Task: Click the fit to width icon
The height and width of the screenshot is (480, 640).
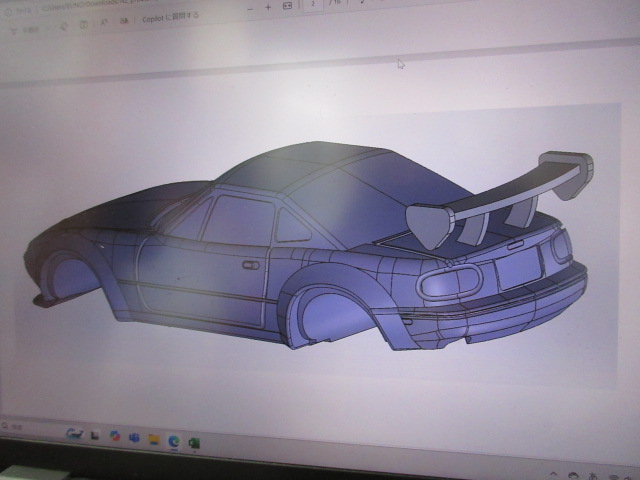Action: click(288, 6)
